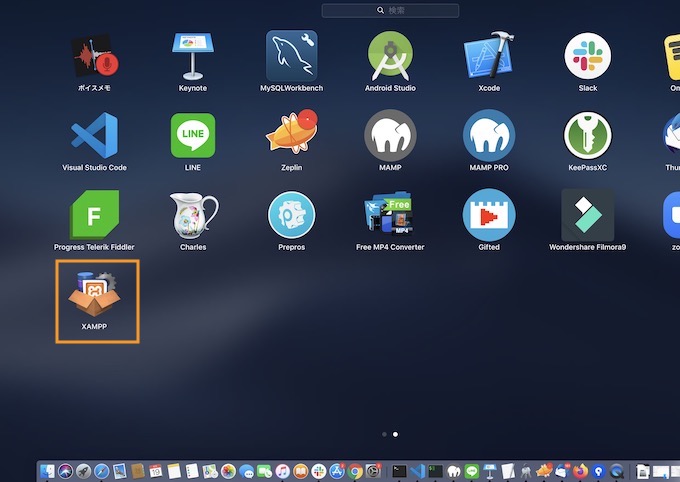680x482 pixels.
Task: Open Charles proxy app
Action: 193,216
